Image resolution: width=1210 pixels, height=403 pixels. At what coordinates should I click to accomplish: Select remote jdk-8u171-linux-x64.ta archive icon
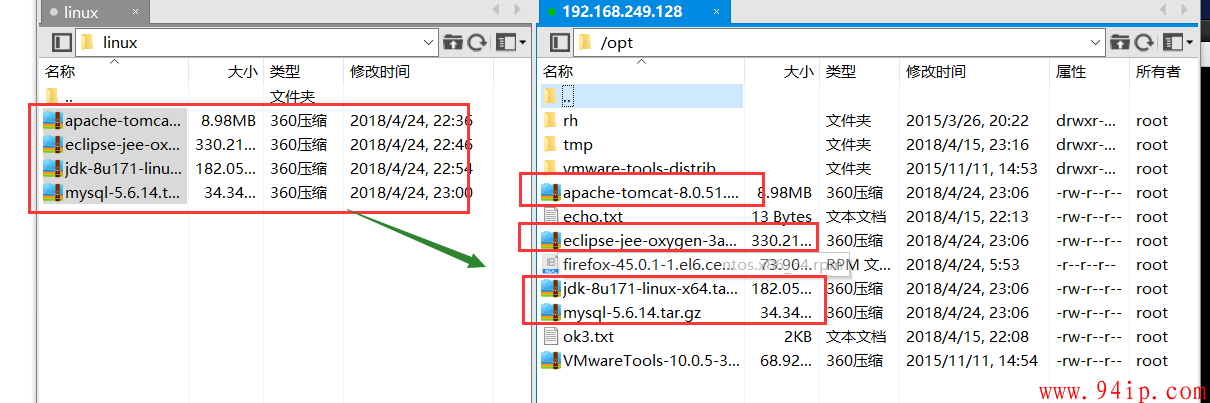pyautogui.click(x=550, y=288)
